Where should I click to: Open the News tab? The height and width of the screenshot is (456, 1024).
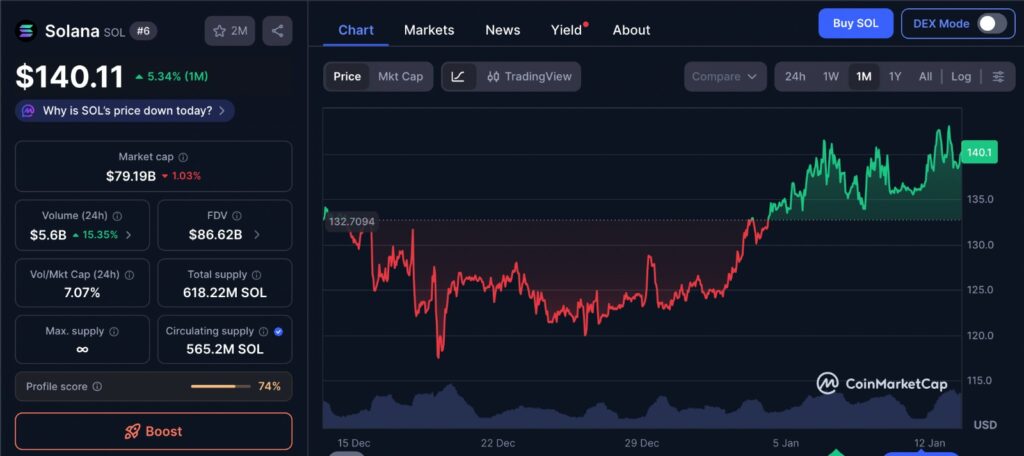pyautogui.click(x=502, y=30)
